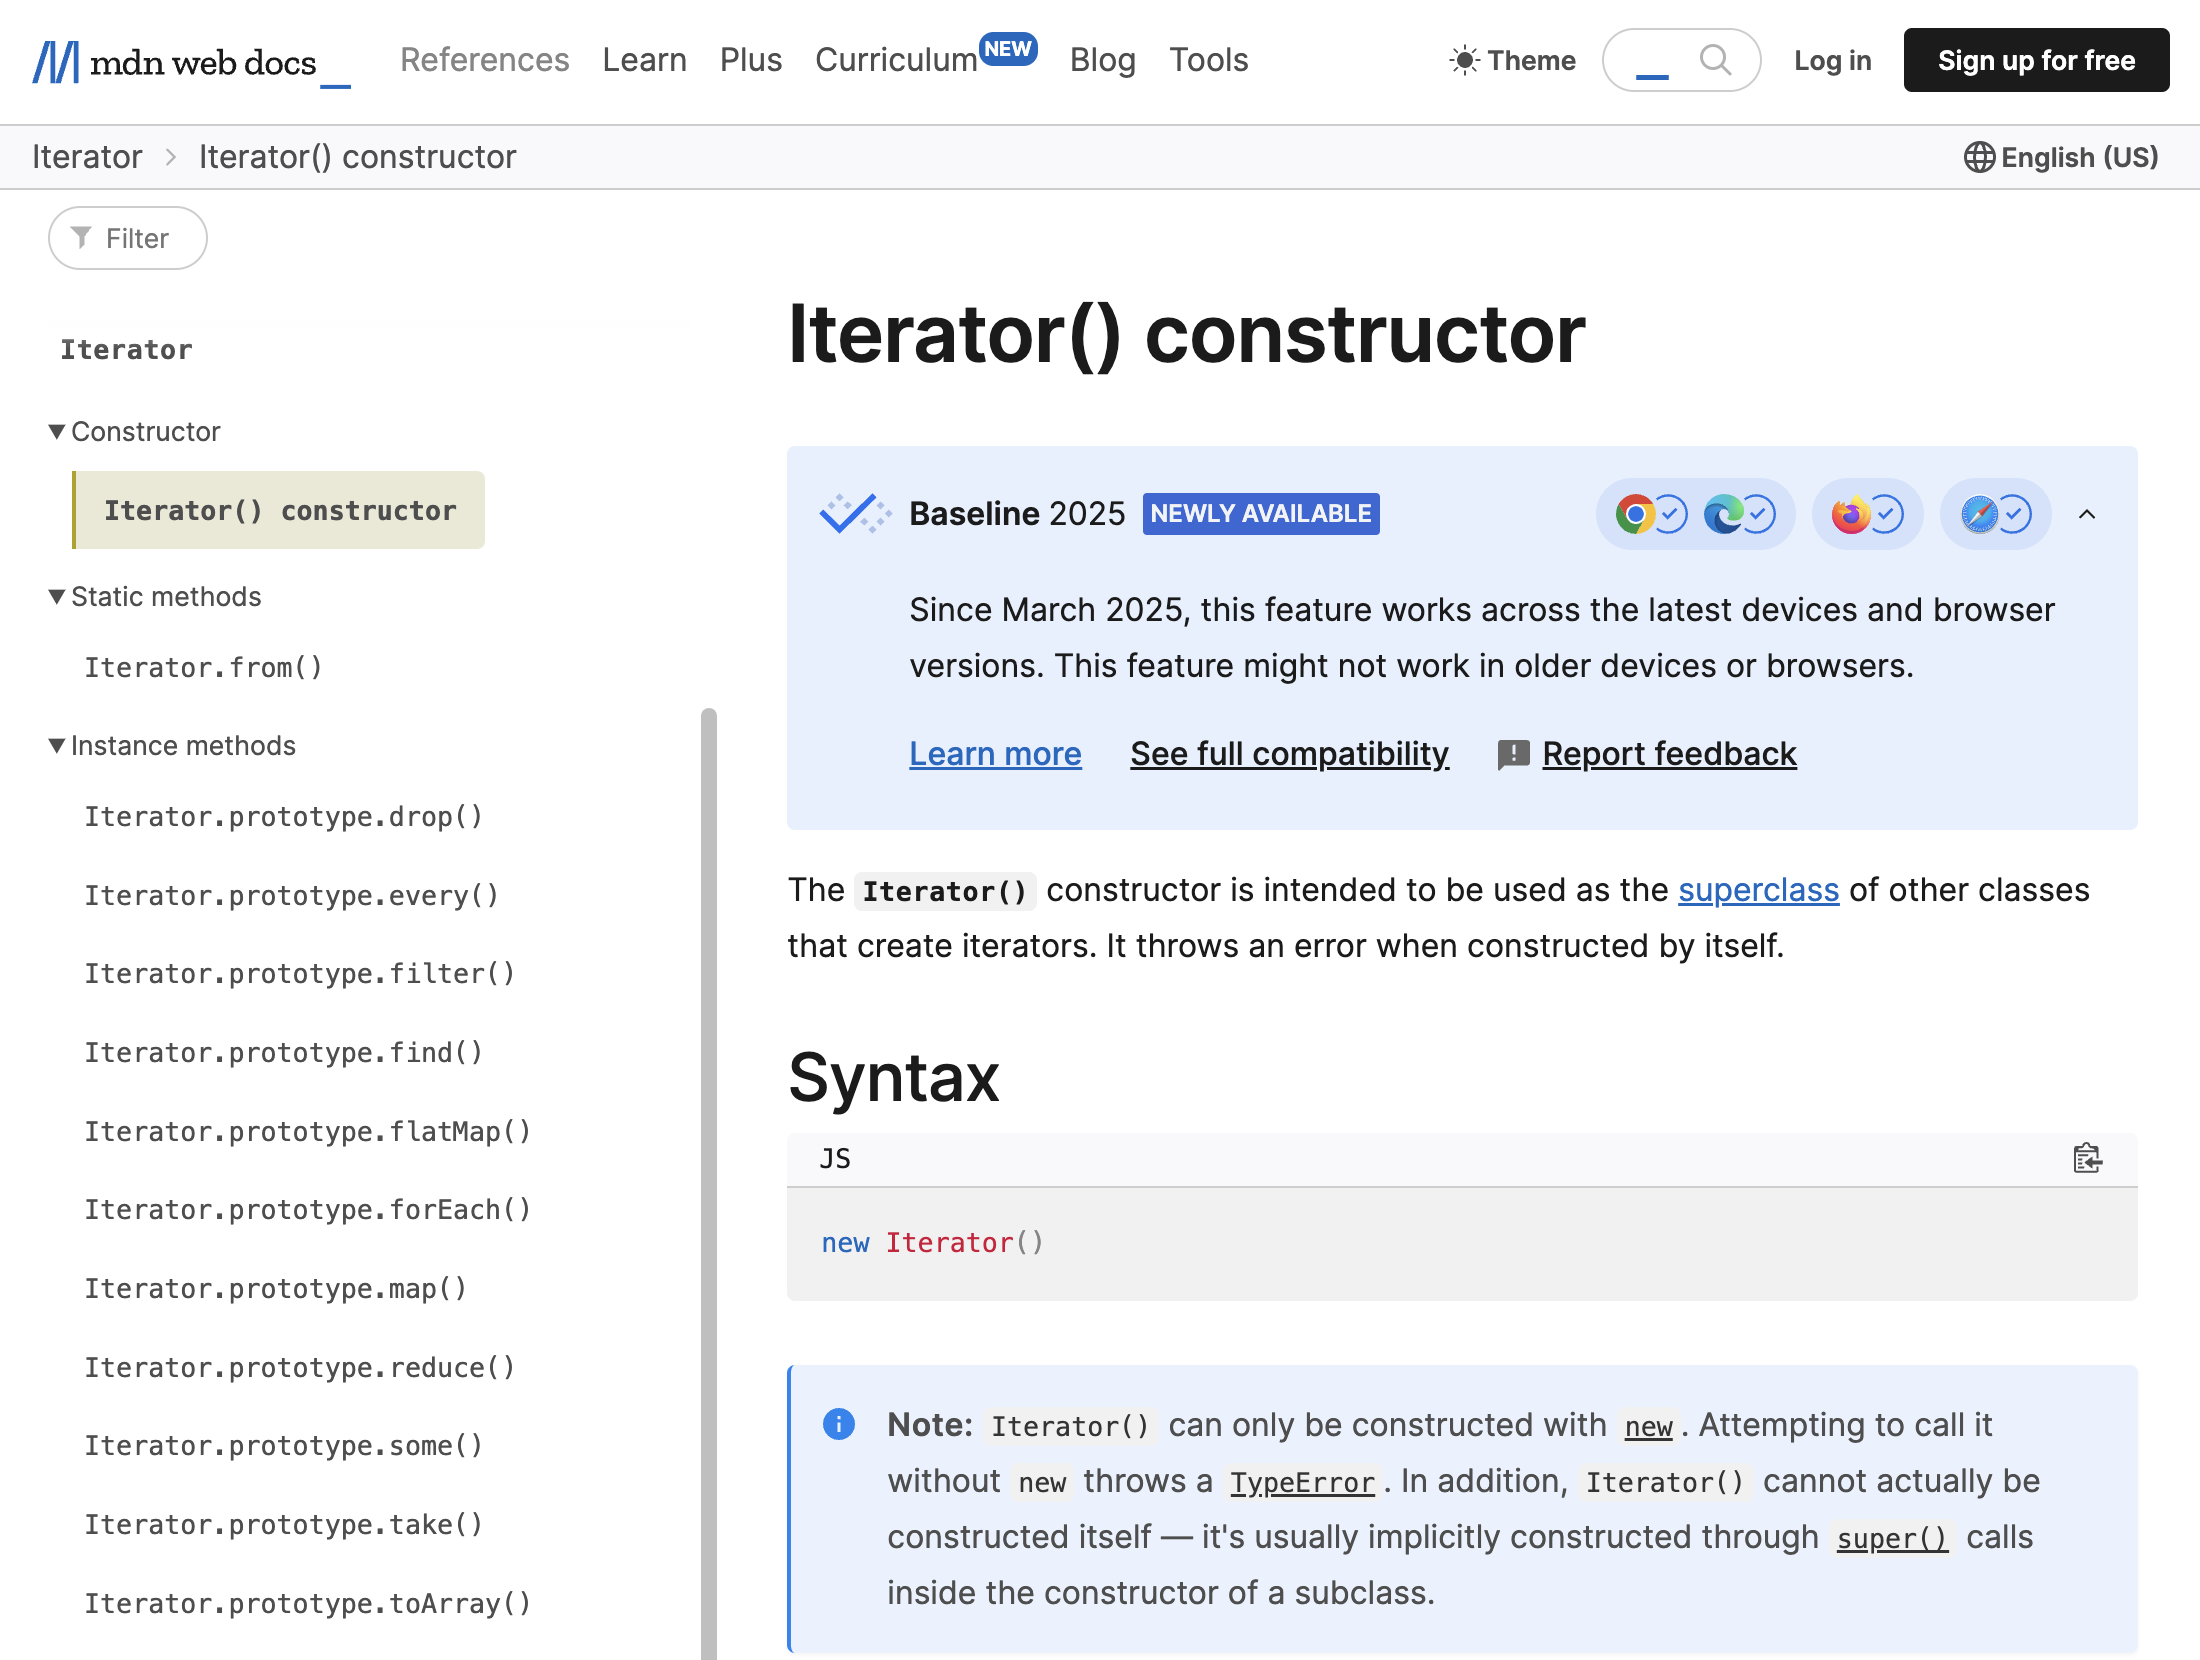This screenshot has width=2200, height=1660.
Task: Click the Report feedback flag icon
Action: (x=1513, y=754)
